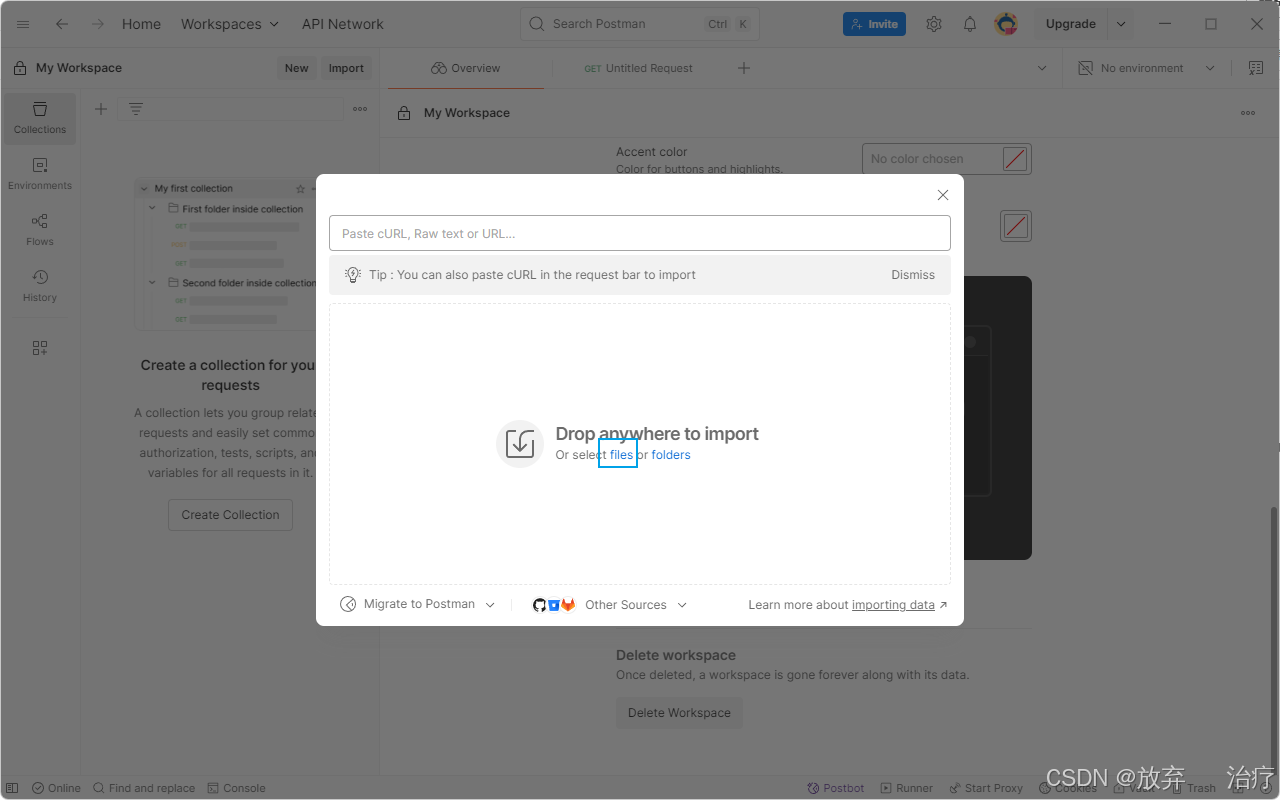The width and height of the screenshot is (1280, 800).
Task: Open Collections in the sidebar
Action: 40,118
